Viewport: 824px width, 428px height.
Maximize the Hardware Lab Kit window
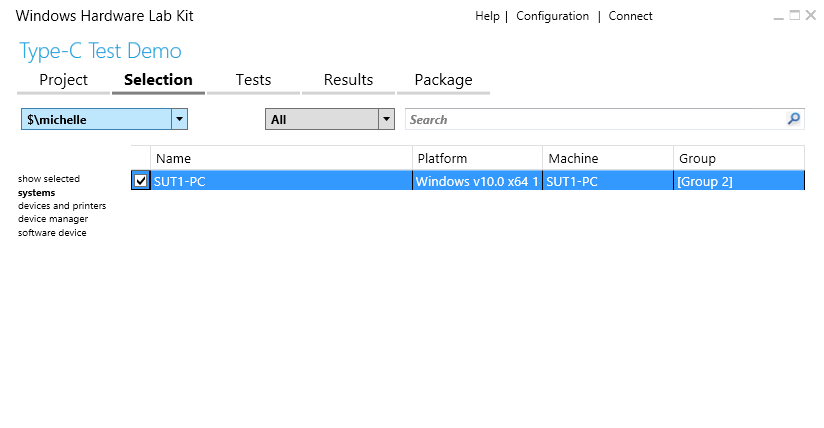pos(795,15)
